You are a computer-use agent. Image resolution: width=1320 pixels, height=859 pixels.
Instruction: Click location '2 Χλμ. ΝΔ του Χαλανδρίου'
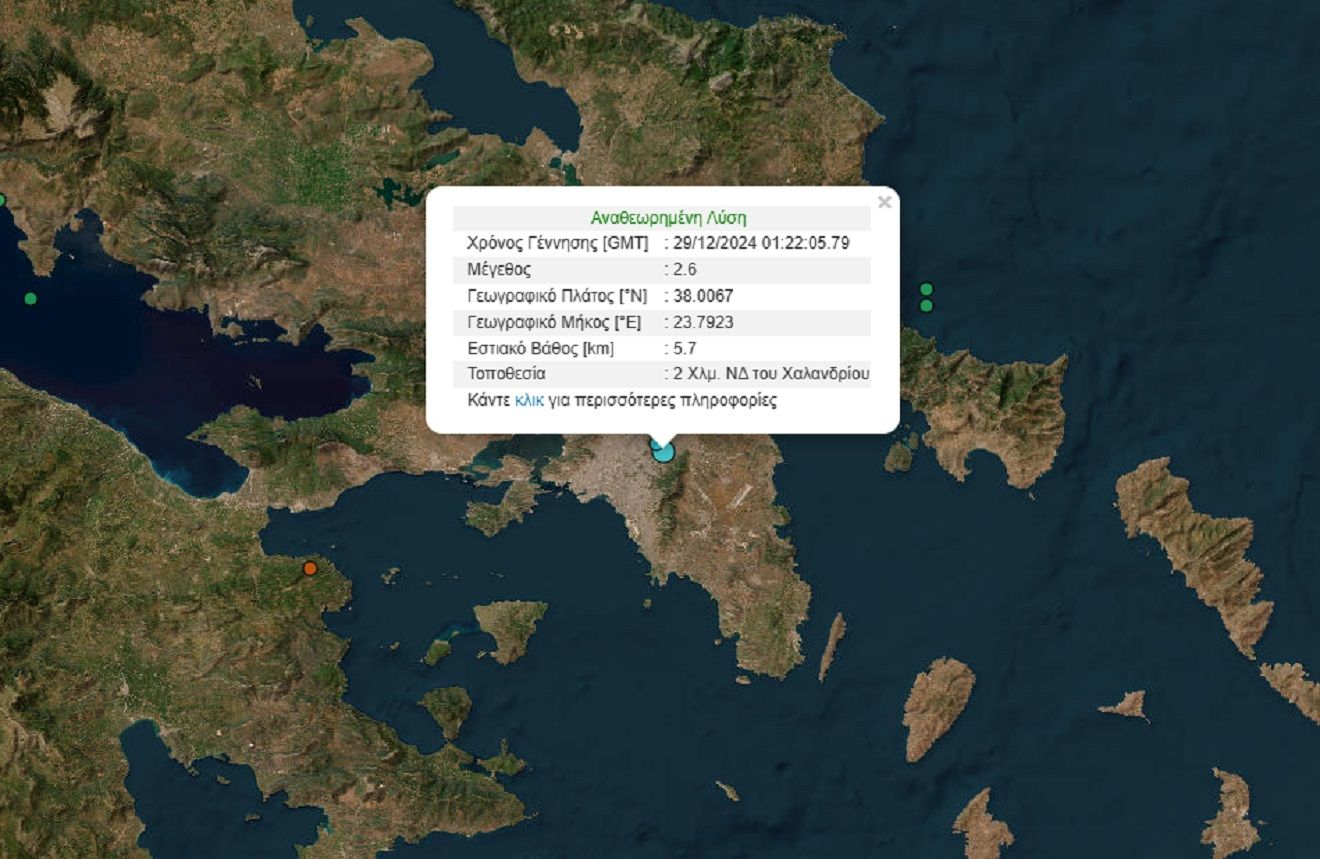pos(771,375)
